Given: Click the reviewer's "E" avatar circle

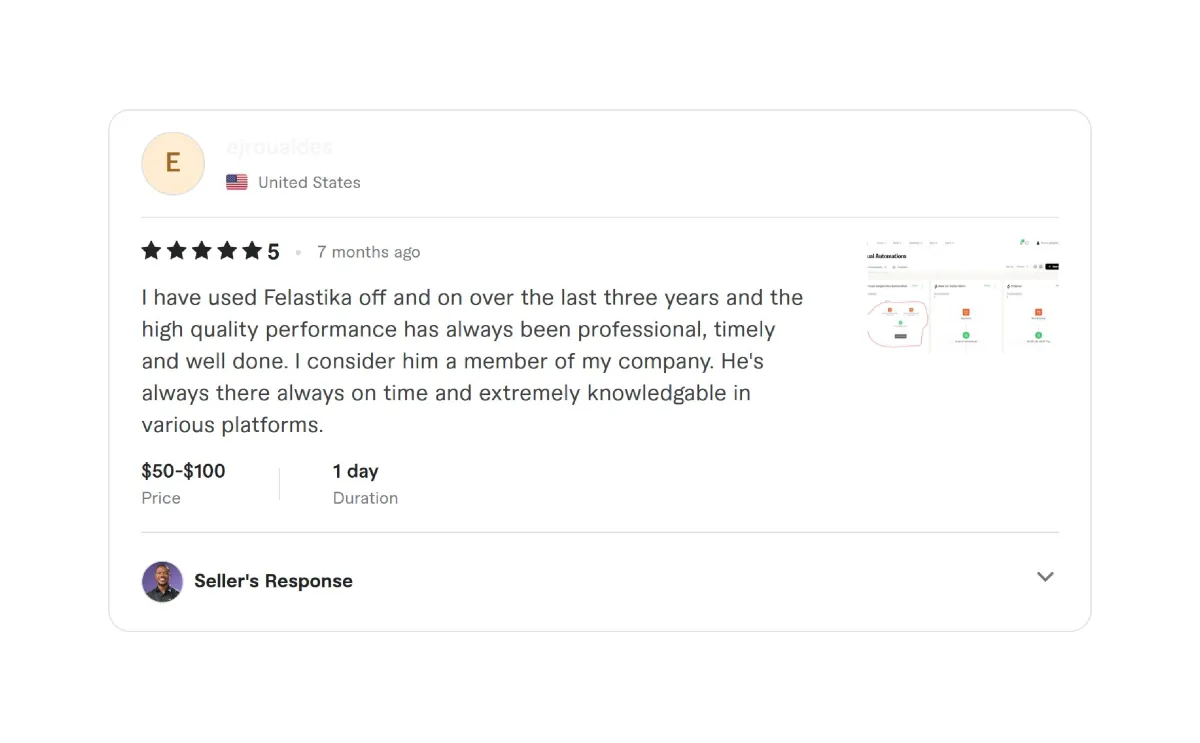Looking at the screenshot, I should tap(173, 163).
